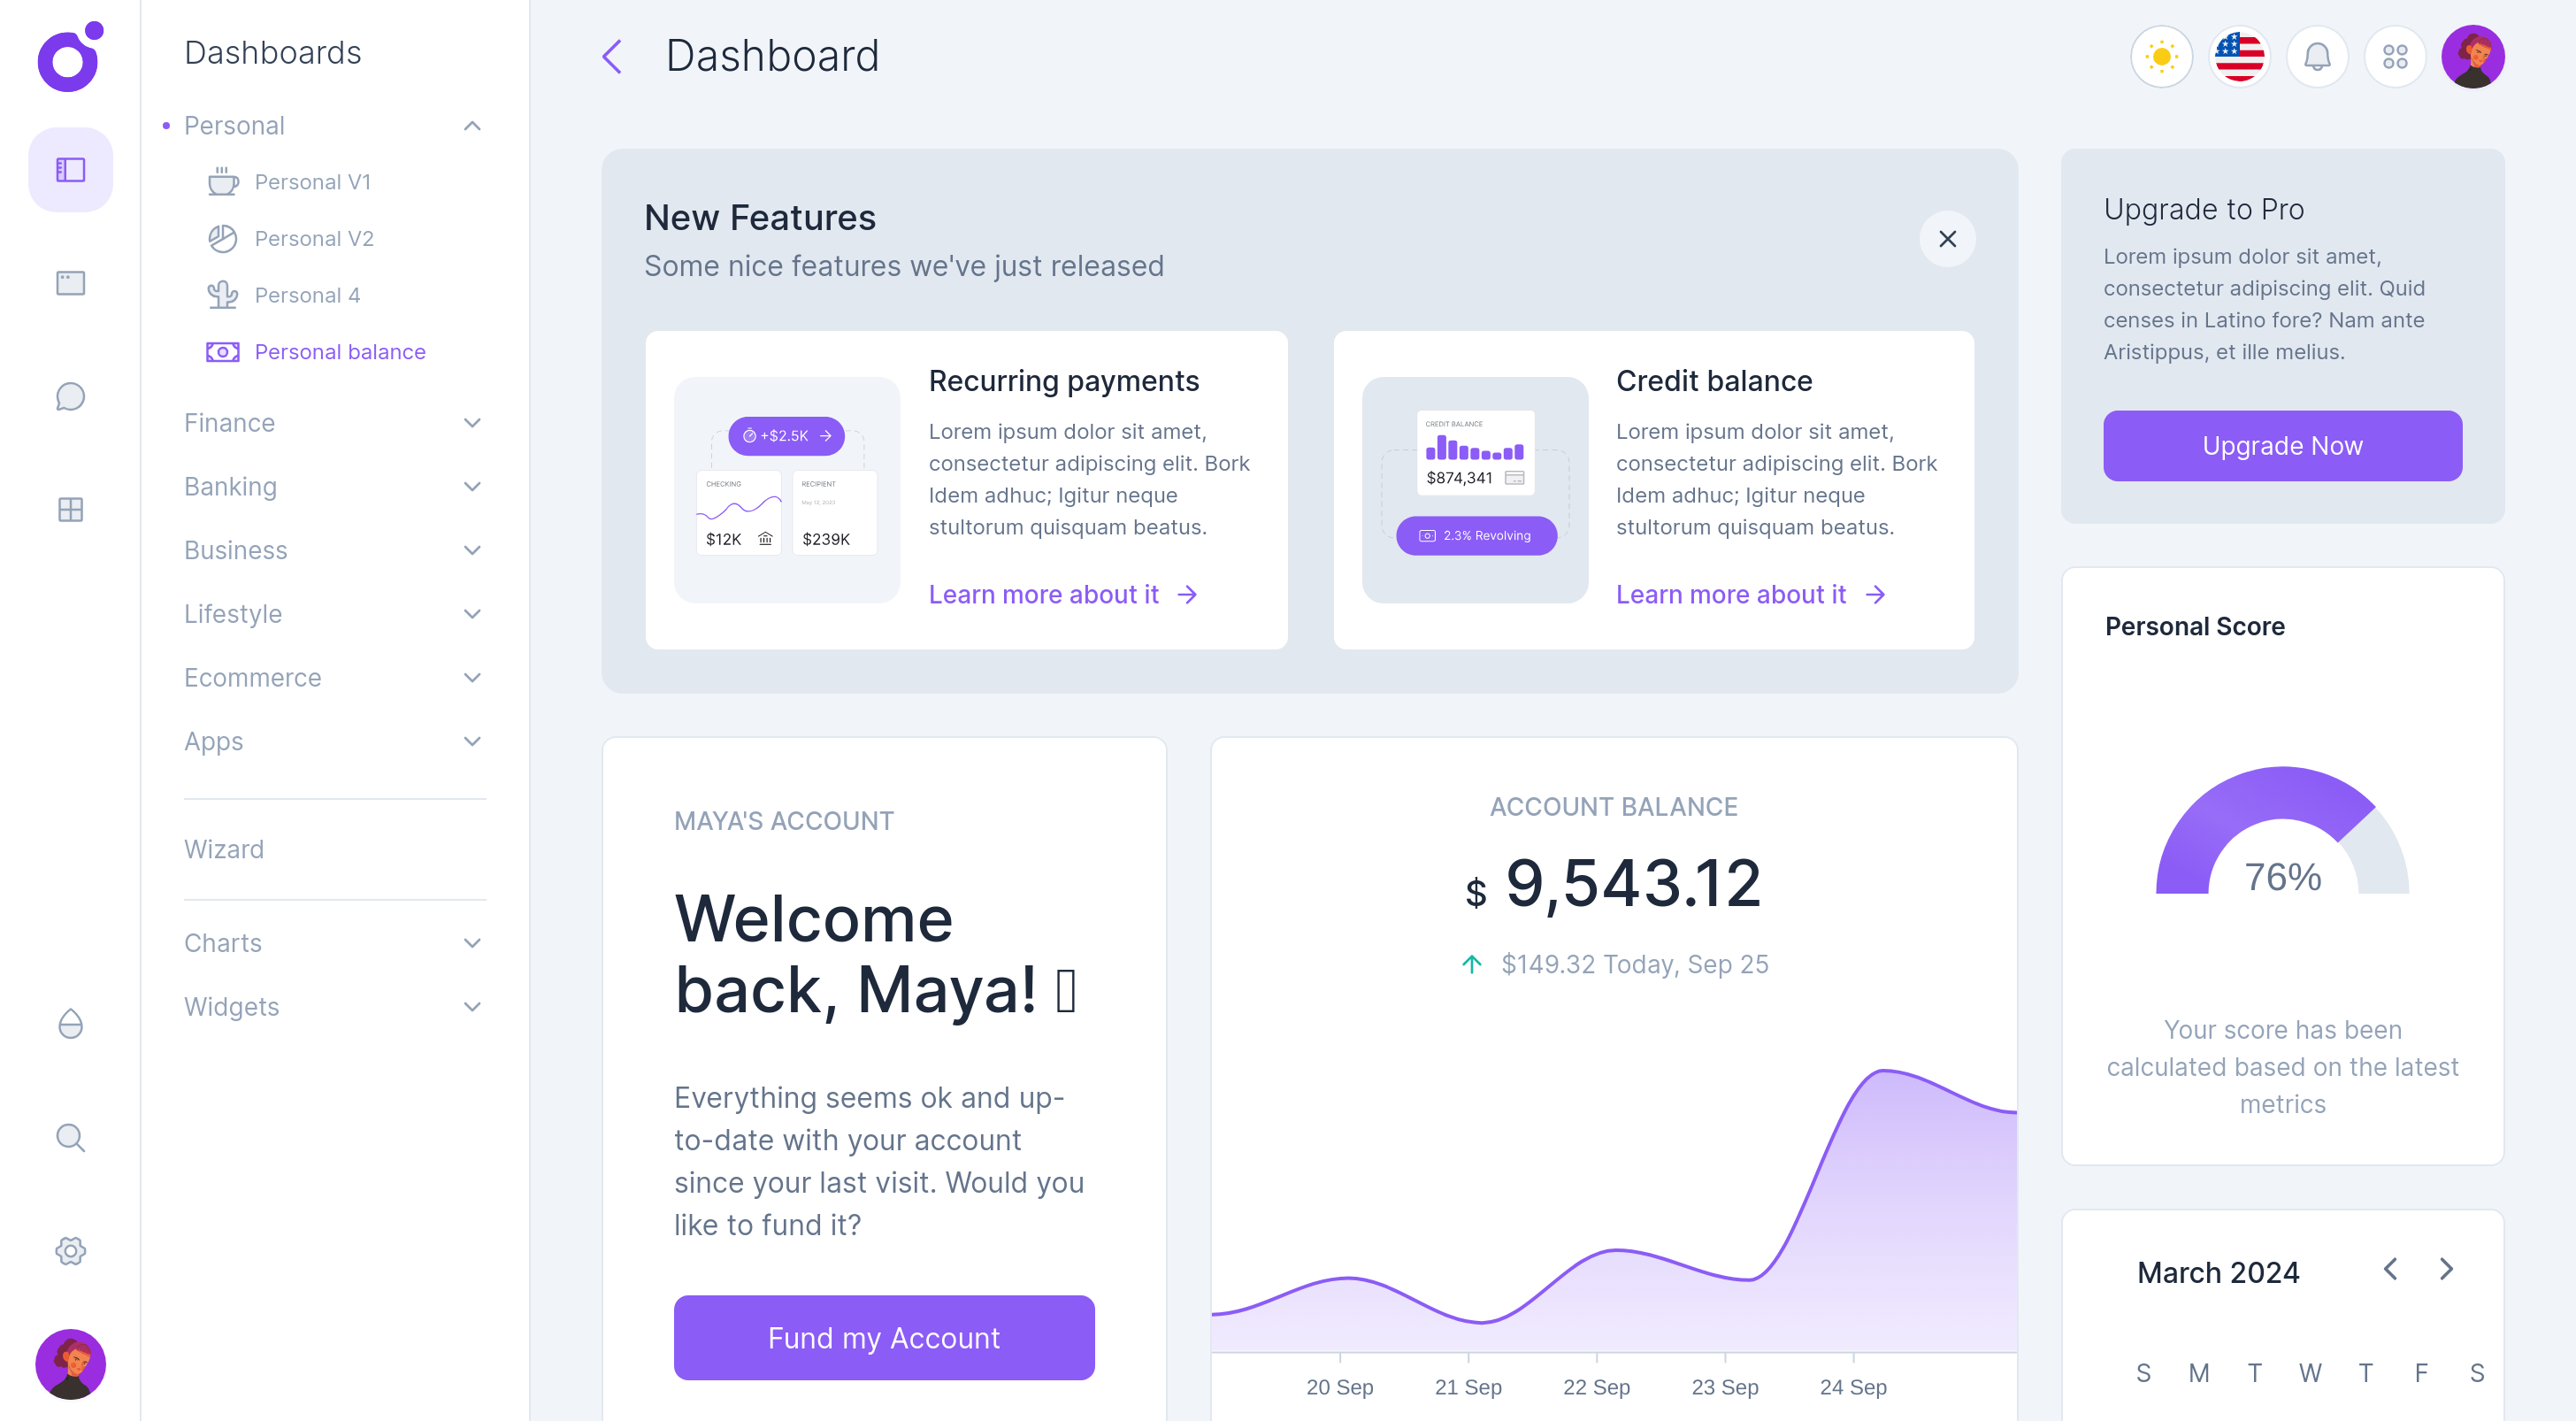Go to next month in the March 2024 calendar
The image size is (2576, 1421).
(2447, 1270)
